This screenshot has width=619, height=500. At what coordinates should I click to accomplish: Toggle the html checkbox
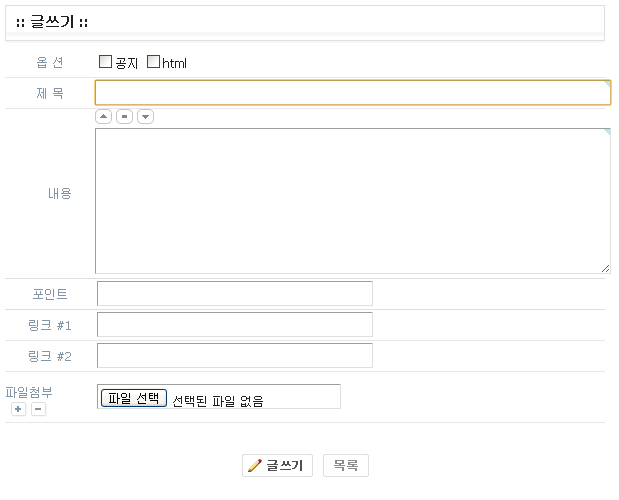click(153, 62)
